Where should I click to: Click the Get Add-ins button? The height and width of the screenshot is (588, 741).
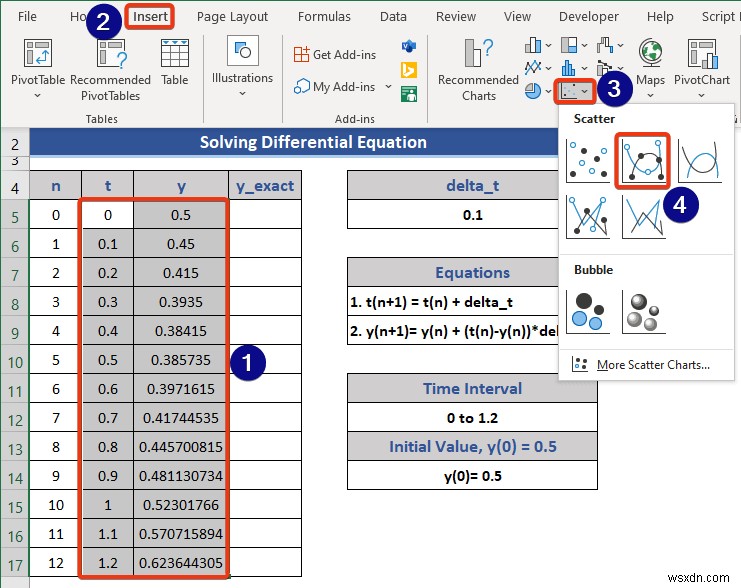335,55
